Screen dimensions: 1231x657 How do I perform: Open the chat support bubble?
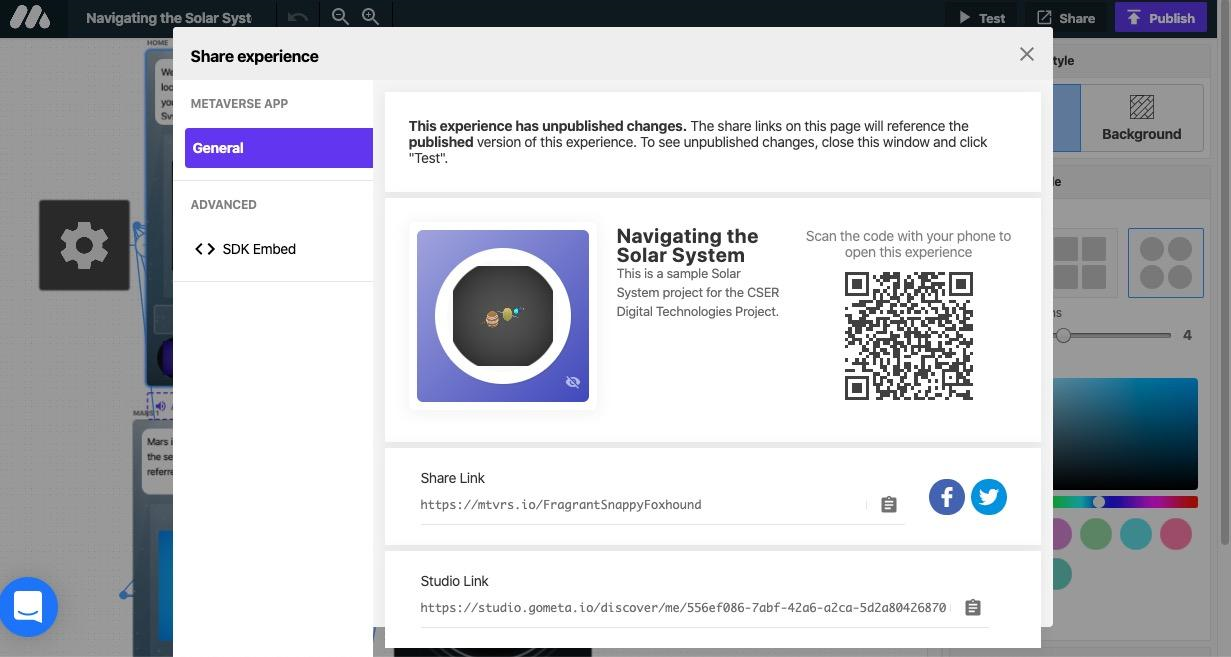click(x=29, y=607)
